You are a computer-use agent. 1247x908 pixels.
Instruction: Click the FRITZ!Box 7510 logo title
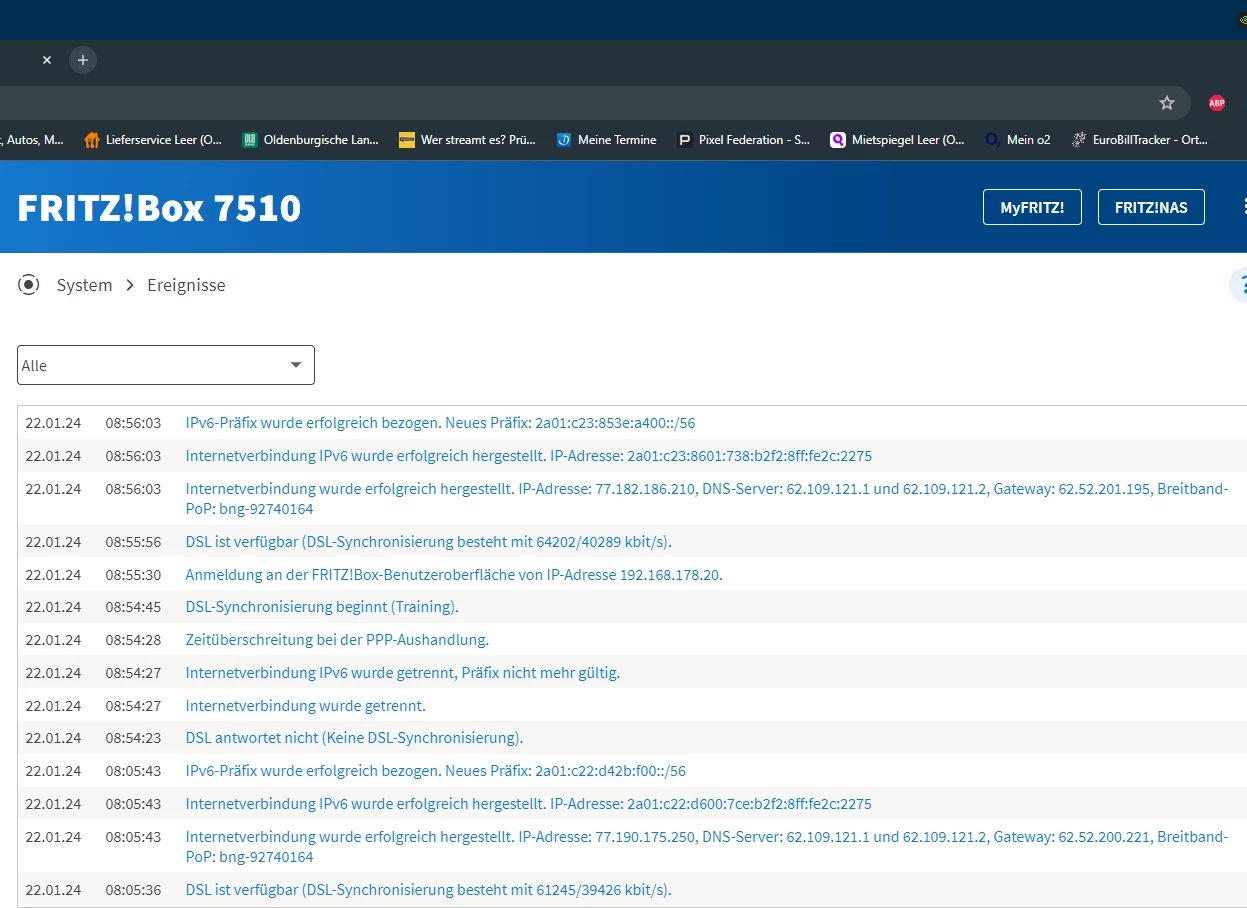pyautogui.click(x=159, y=207)
